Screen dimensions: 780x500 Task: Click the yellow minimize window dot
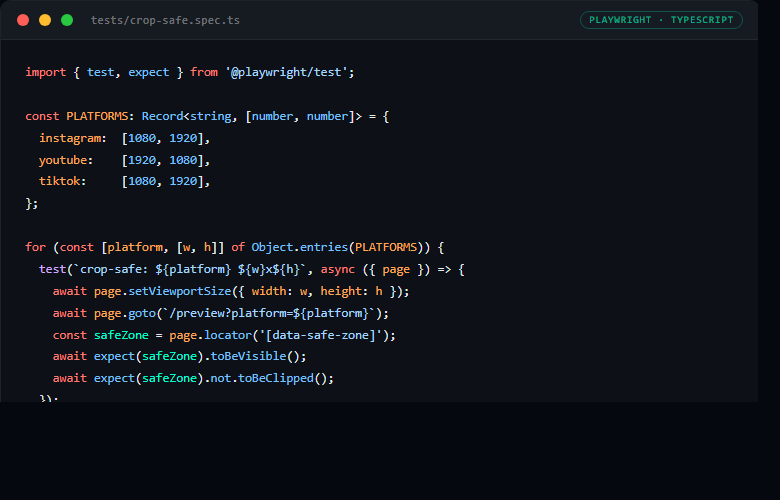tap(45, 20)
